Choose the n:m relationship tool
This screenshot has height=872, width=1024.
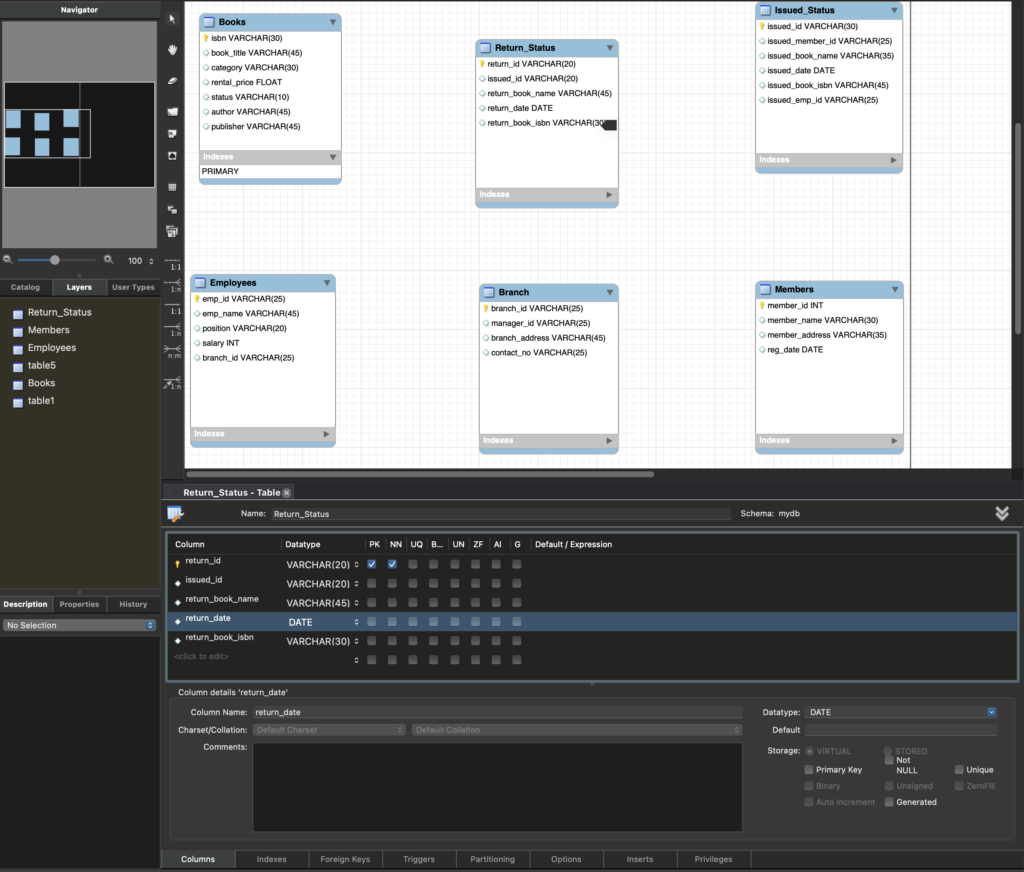pos(173,350)
